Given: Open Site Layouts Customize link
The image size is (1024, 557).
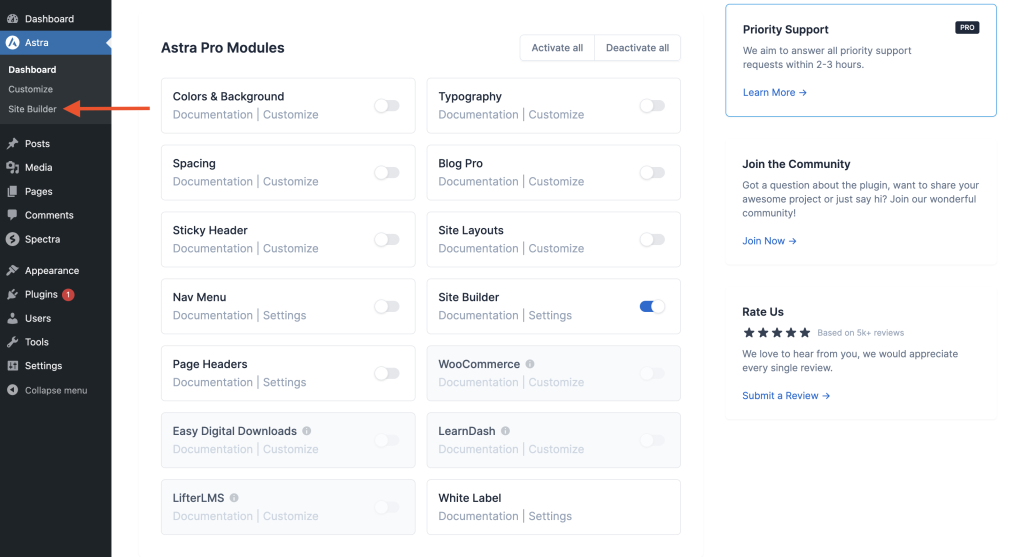Looking at the screenshot, I should [556, 248].
